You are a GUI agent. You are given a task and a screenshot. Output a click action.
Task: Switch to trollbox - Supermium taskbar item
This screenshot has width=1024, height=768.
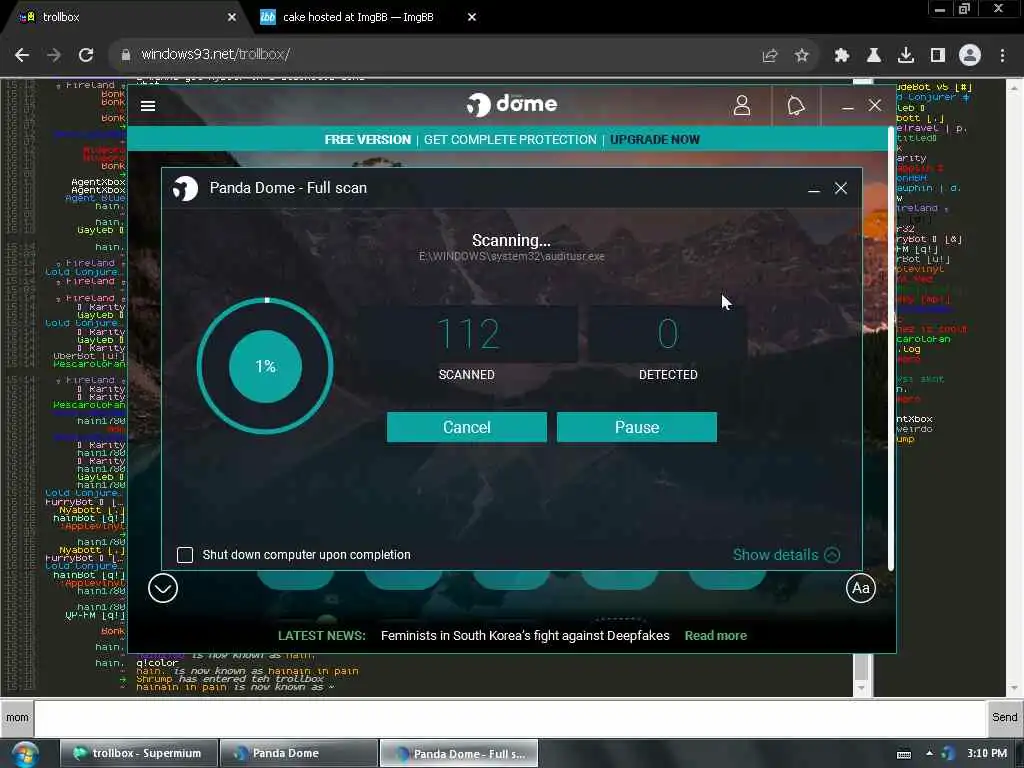point(138,754)
